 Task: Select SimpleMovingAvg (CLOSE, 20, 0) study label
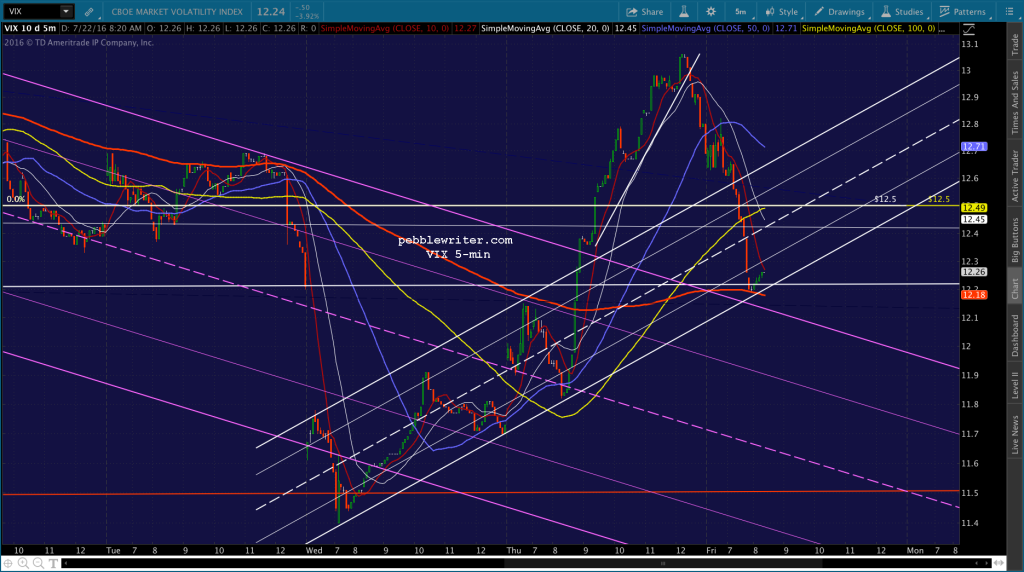[x=545, y=28]
